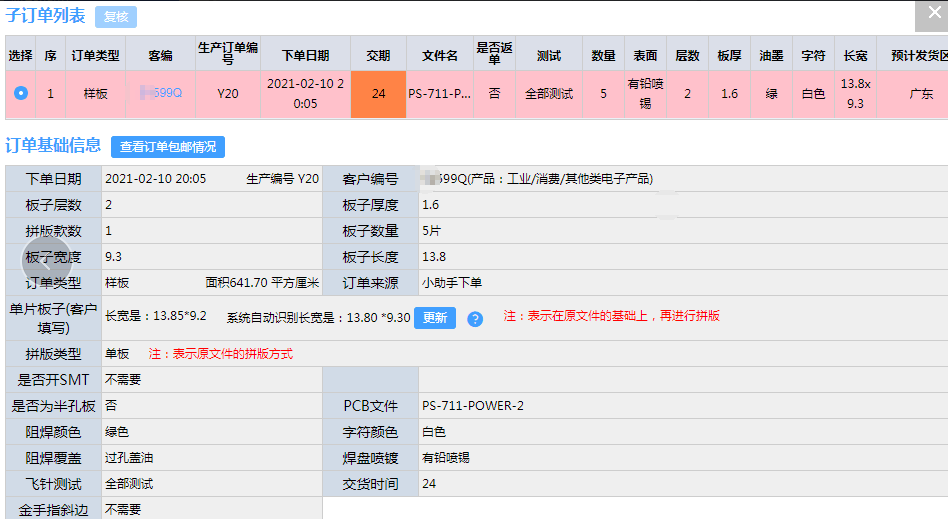Click the 13.8x9.3 size cell in the row
The image size is (948, 519).
[x=855, y=94]
